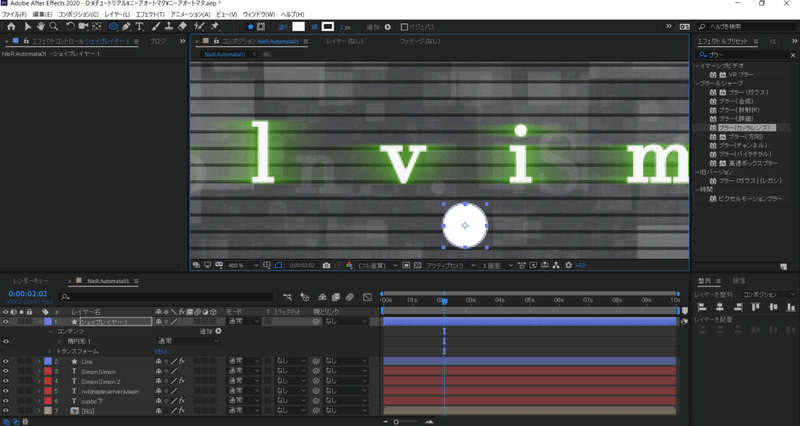Screen dimensions: 800x426
Task: Open the graph editor icon
Action: (367, 297)
